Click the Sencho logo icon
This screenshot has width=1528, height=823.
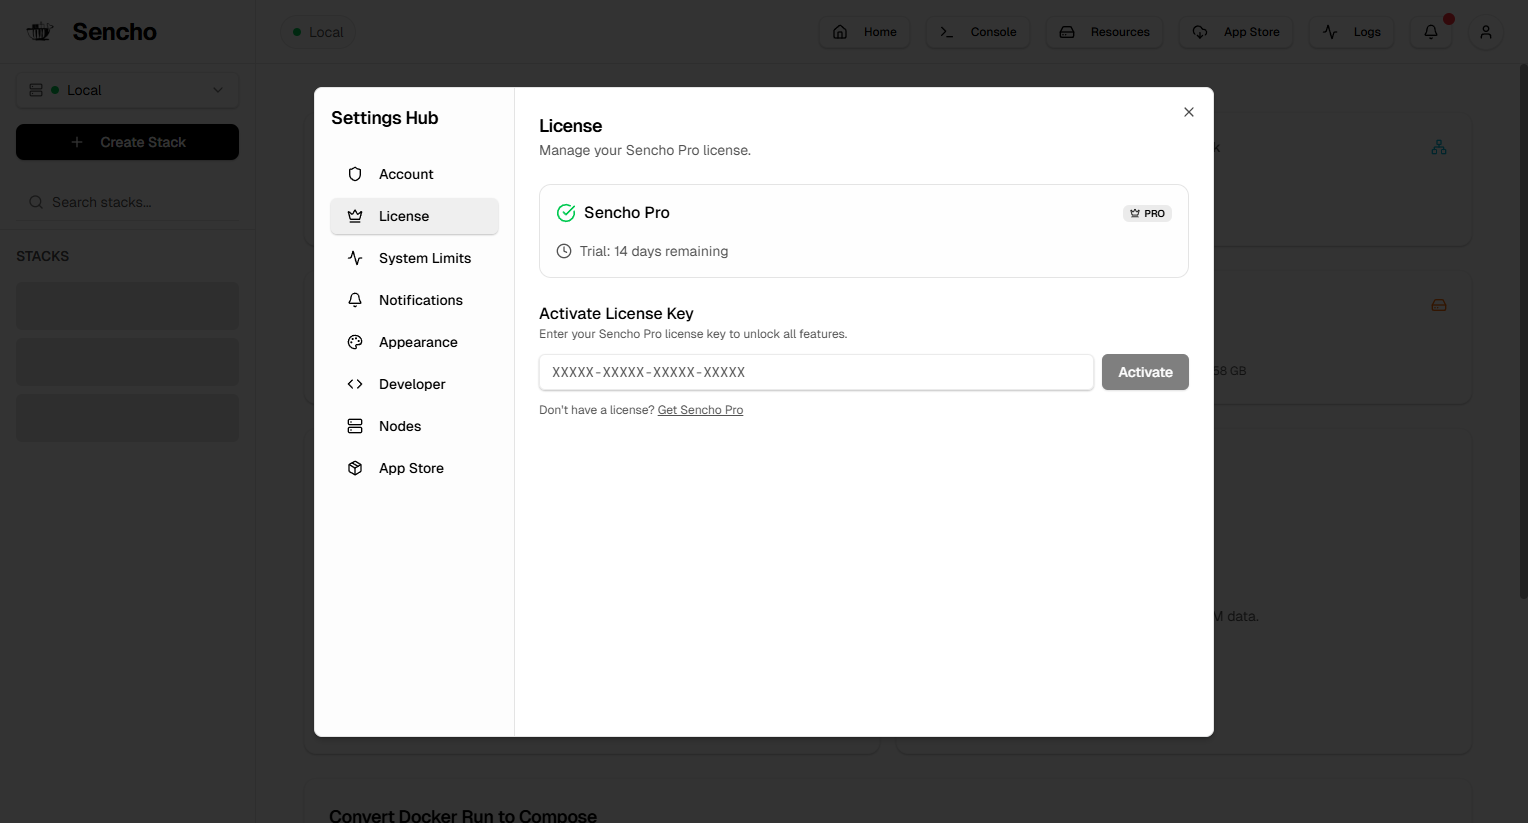40,31
